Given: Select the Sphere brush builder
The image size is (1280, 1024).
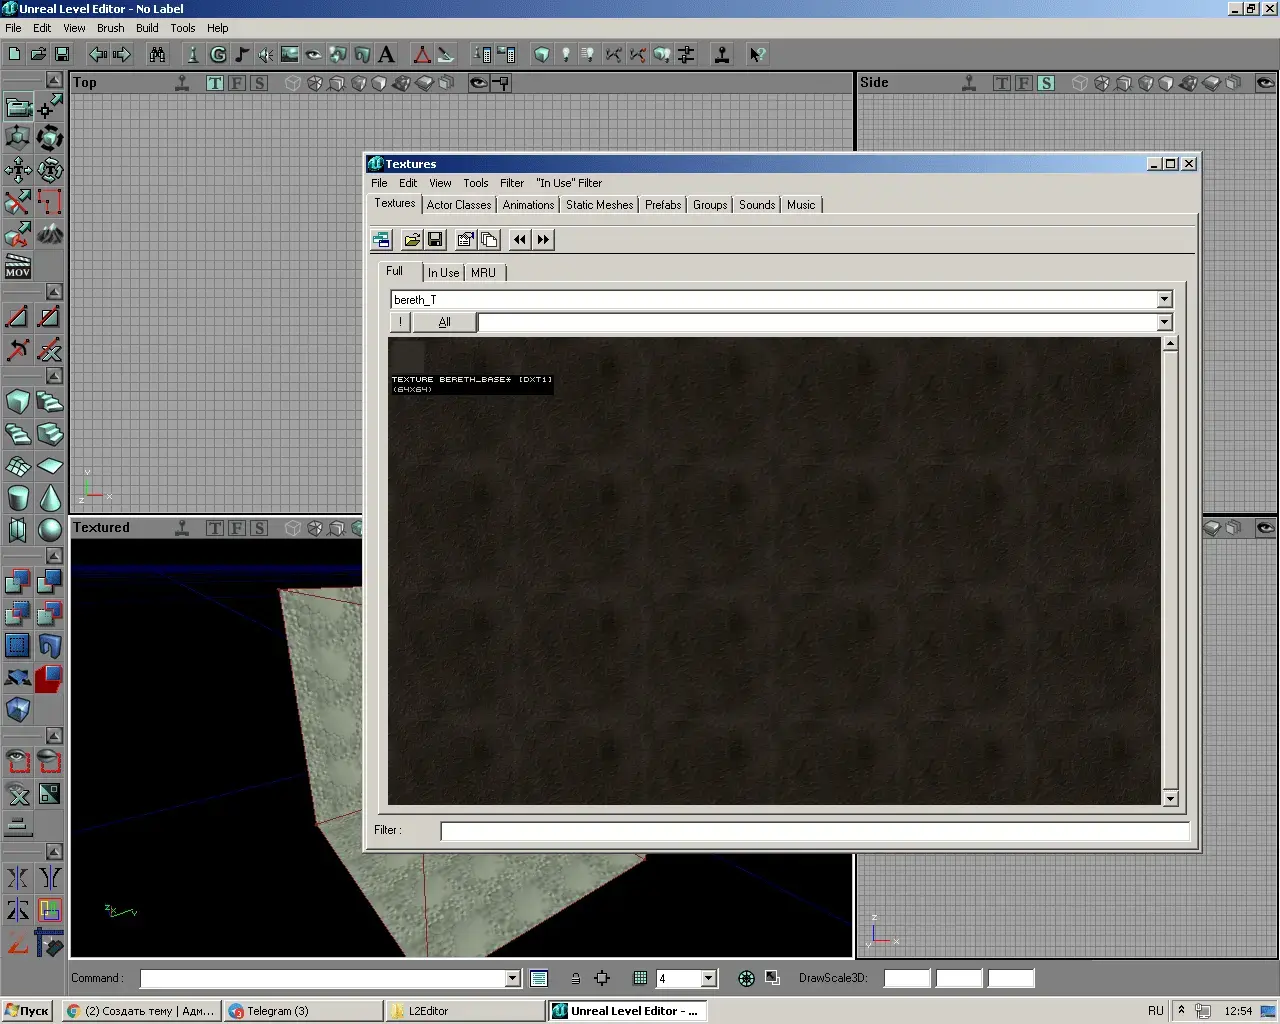Looking at the screenshot, I should (x=50, y=530).
